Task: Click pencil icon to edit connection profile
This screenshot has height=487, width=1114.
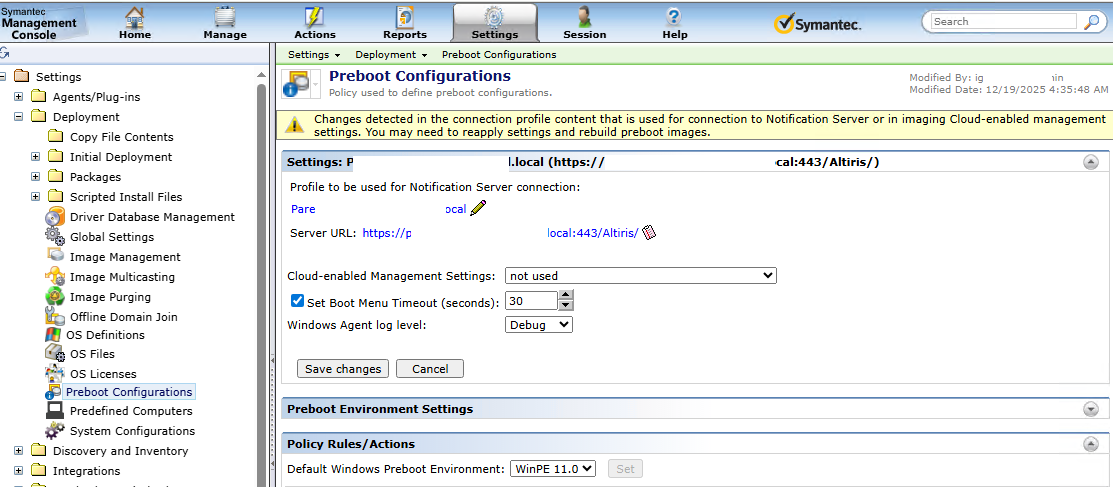Action: point(479,208)
